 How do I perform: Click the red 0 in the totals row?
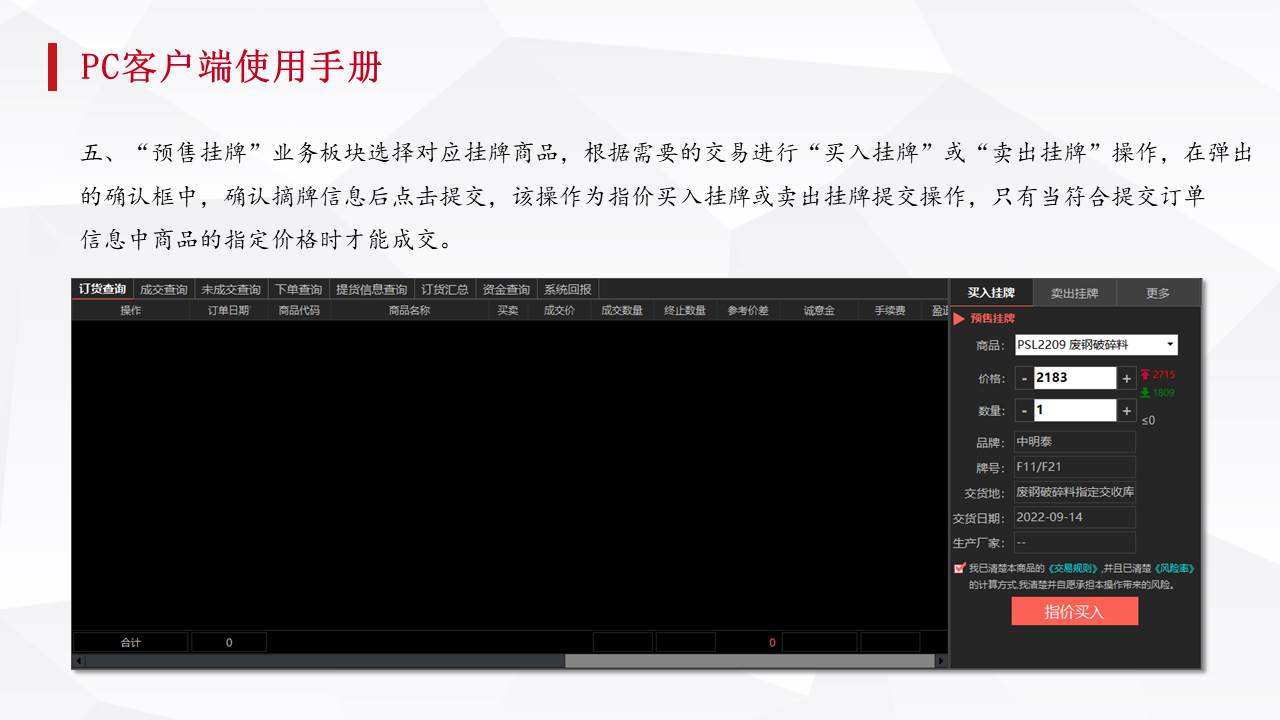coord(772,643)
